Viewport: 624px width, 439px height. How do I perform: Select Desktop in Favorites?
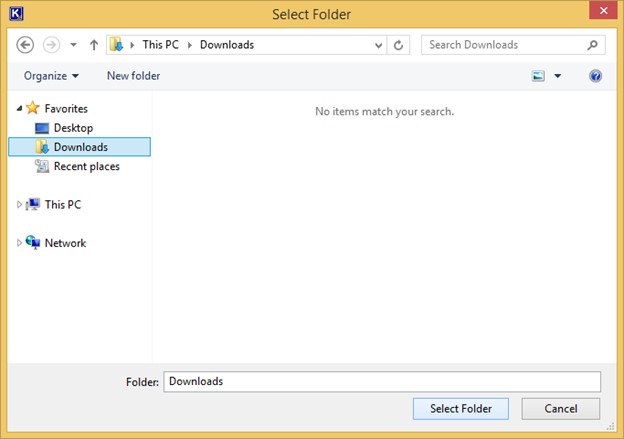click(73, 128)
